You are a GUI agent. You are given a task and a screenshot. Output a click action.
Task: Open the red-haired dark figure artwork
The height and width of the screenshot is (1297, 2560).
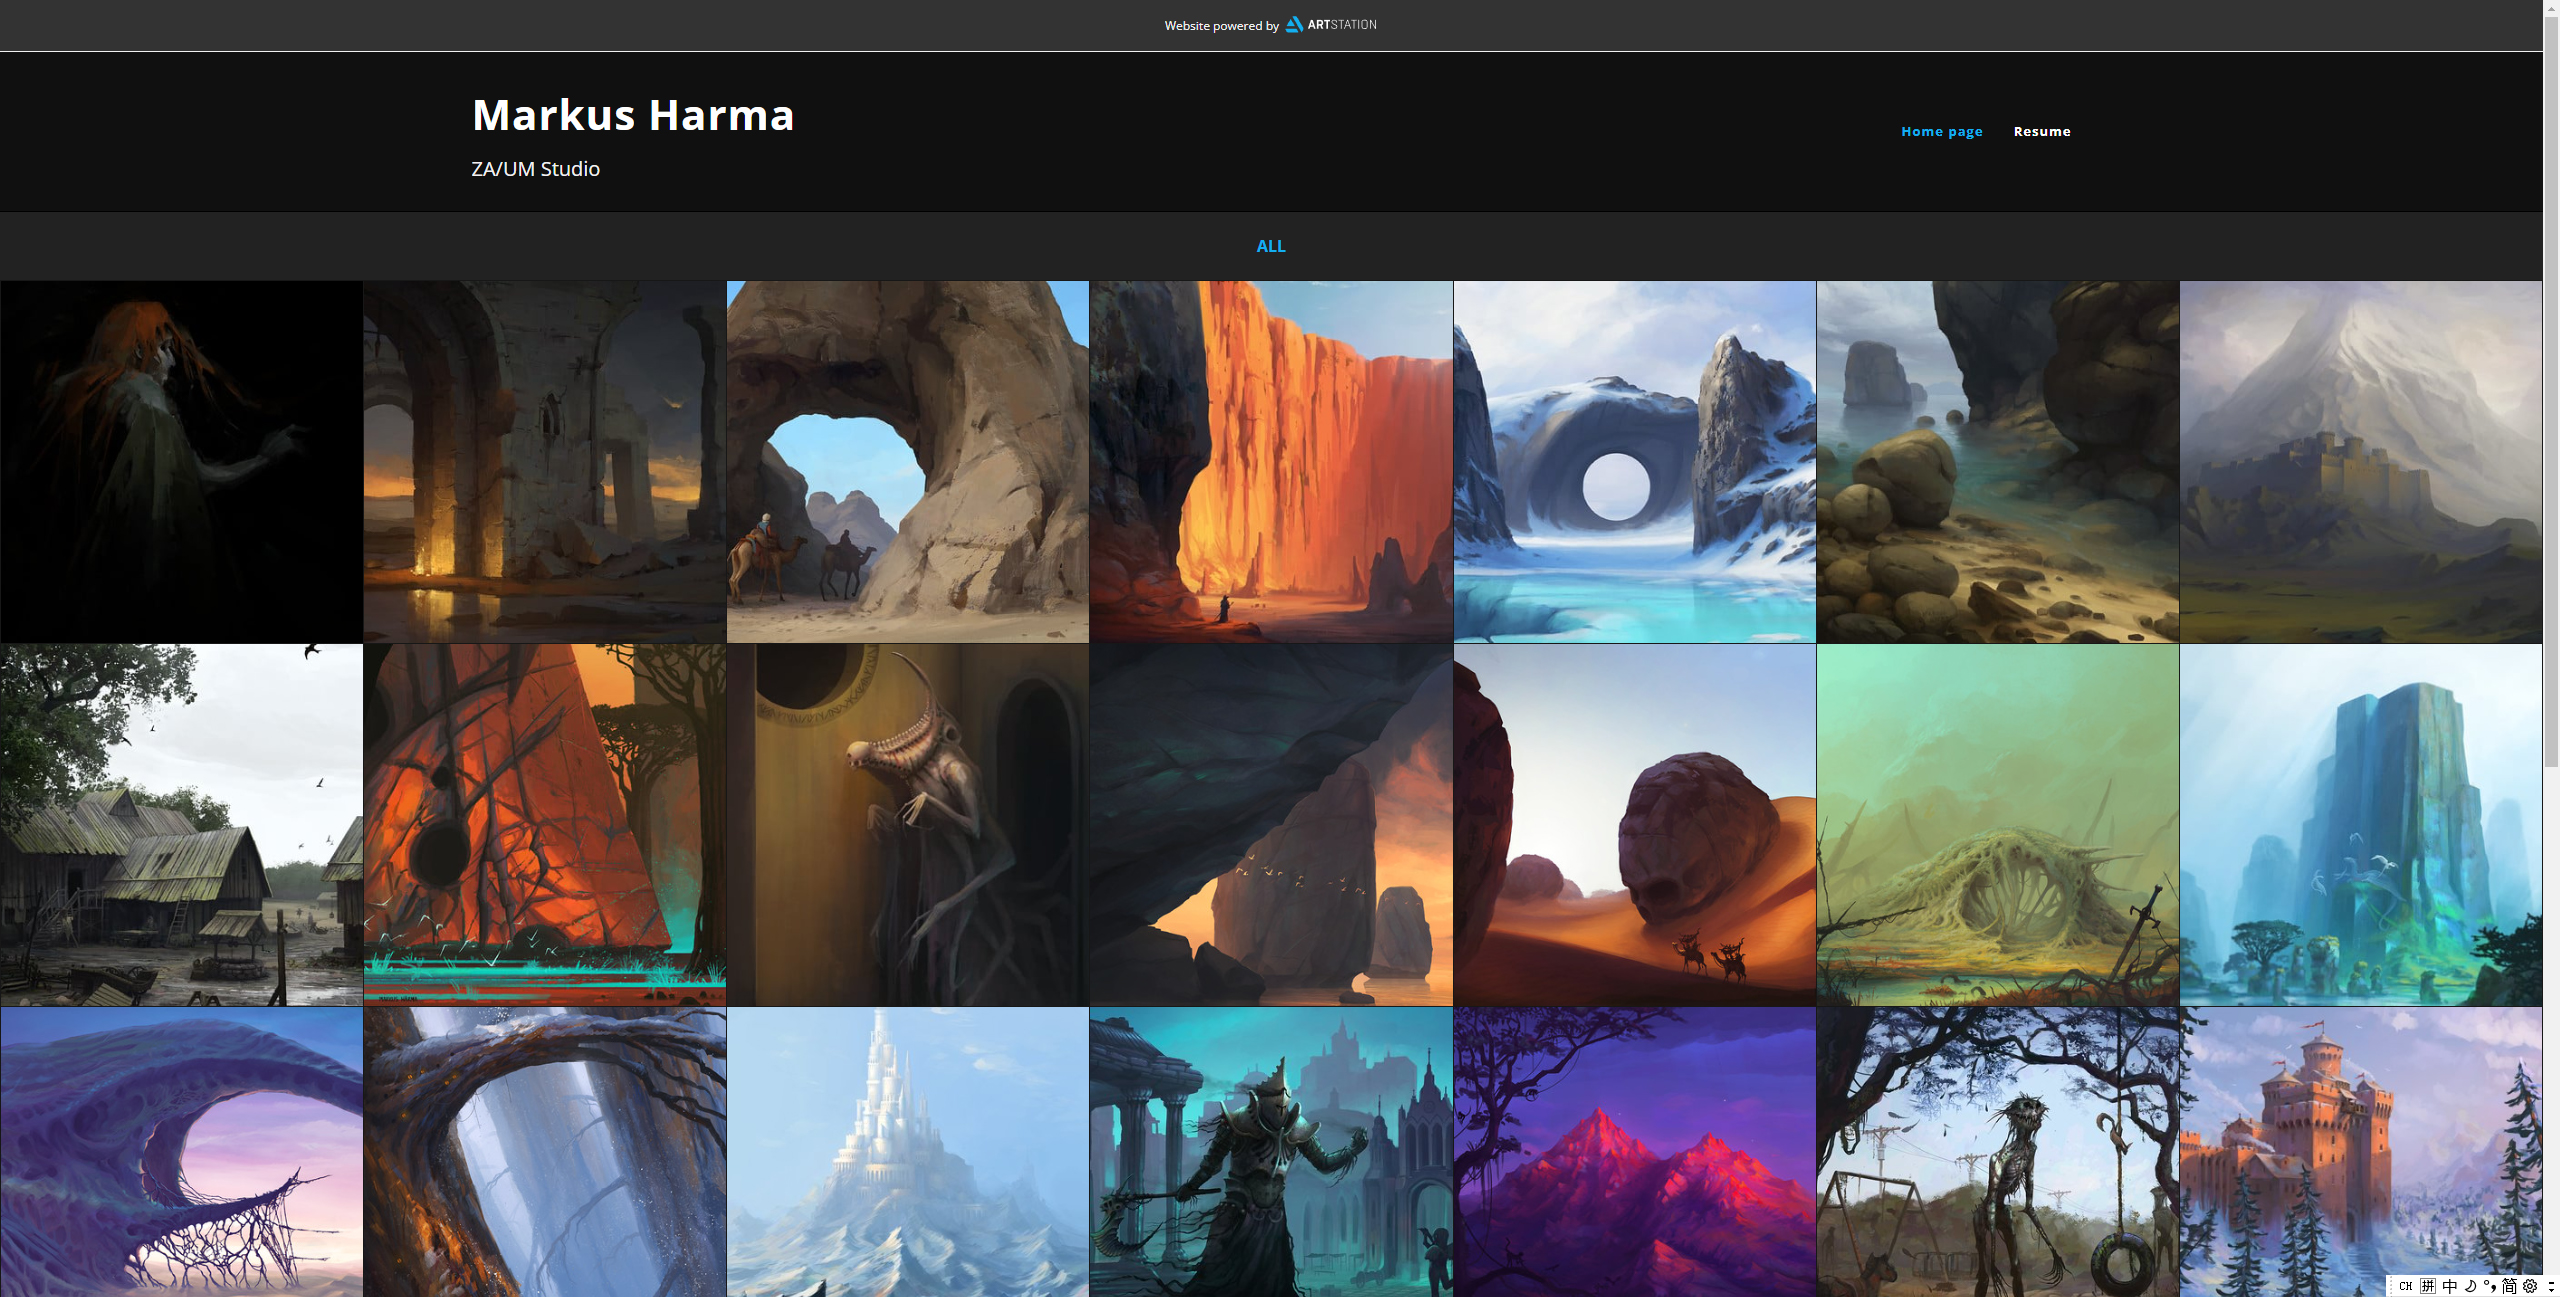(x=181, y=461)
